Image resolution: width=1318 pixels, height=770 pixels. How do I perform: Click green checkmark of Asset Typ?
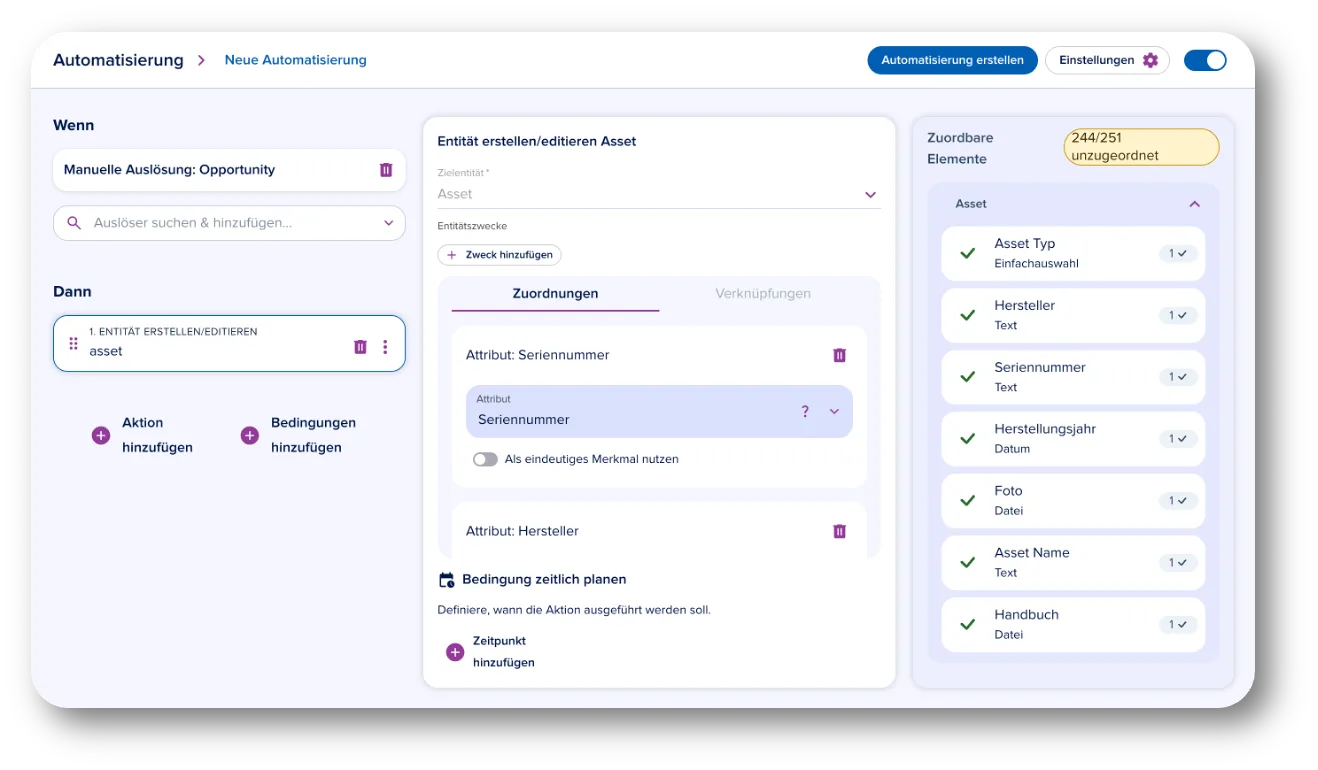(x=967, y=253)
